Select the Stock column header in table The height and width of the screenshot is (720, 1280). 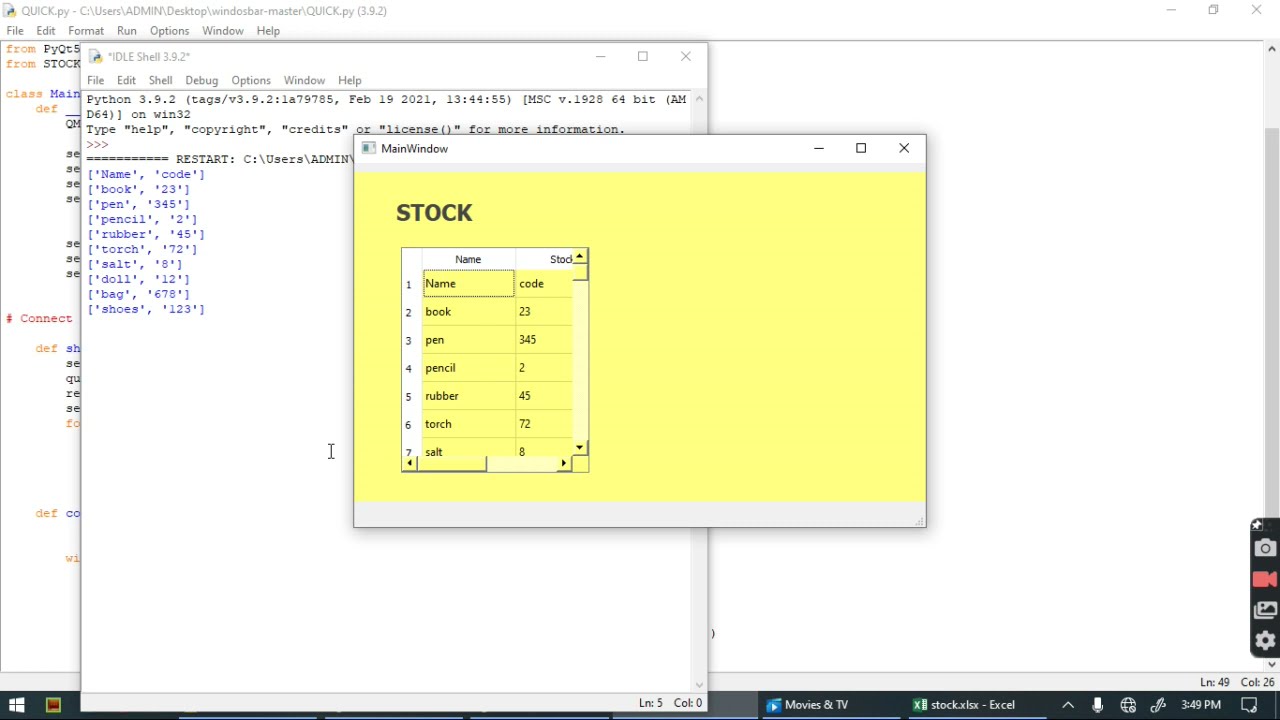click(x=544, y=259)
